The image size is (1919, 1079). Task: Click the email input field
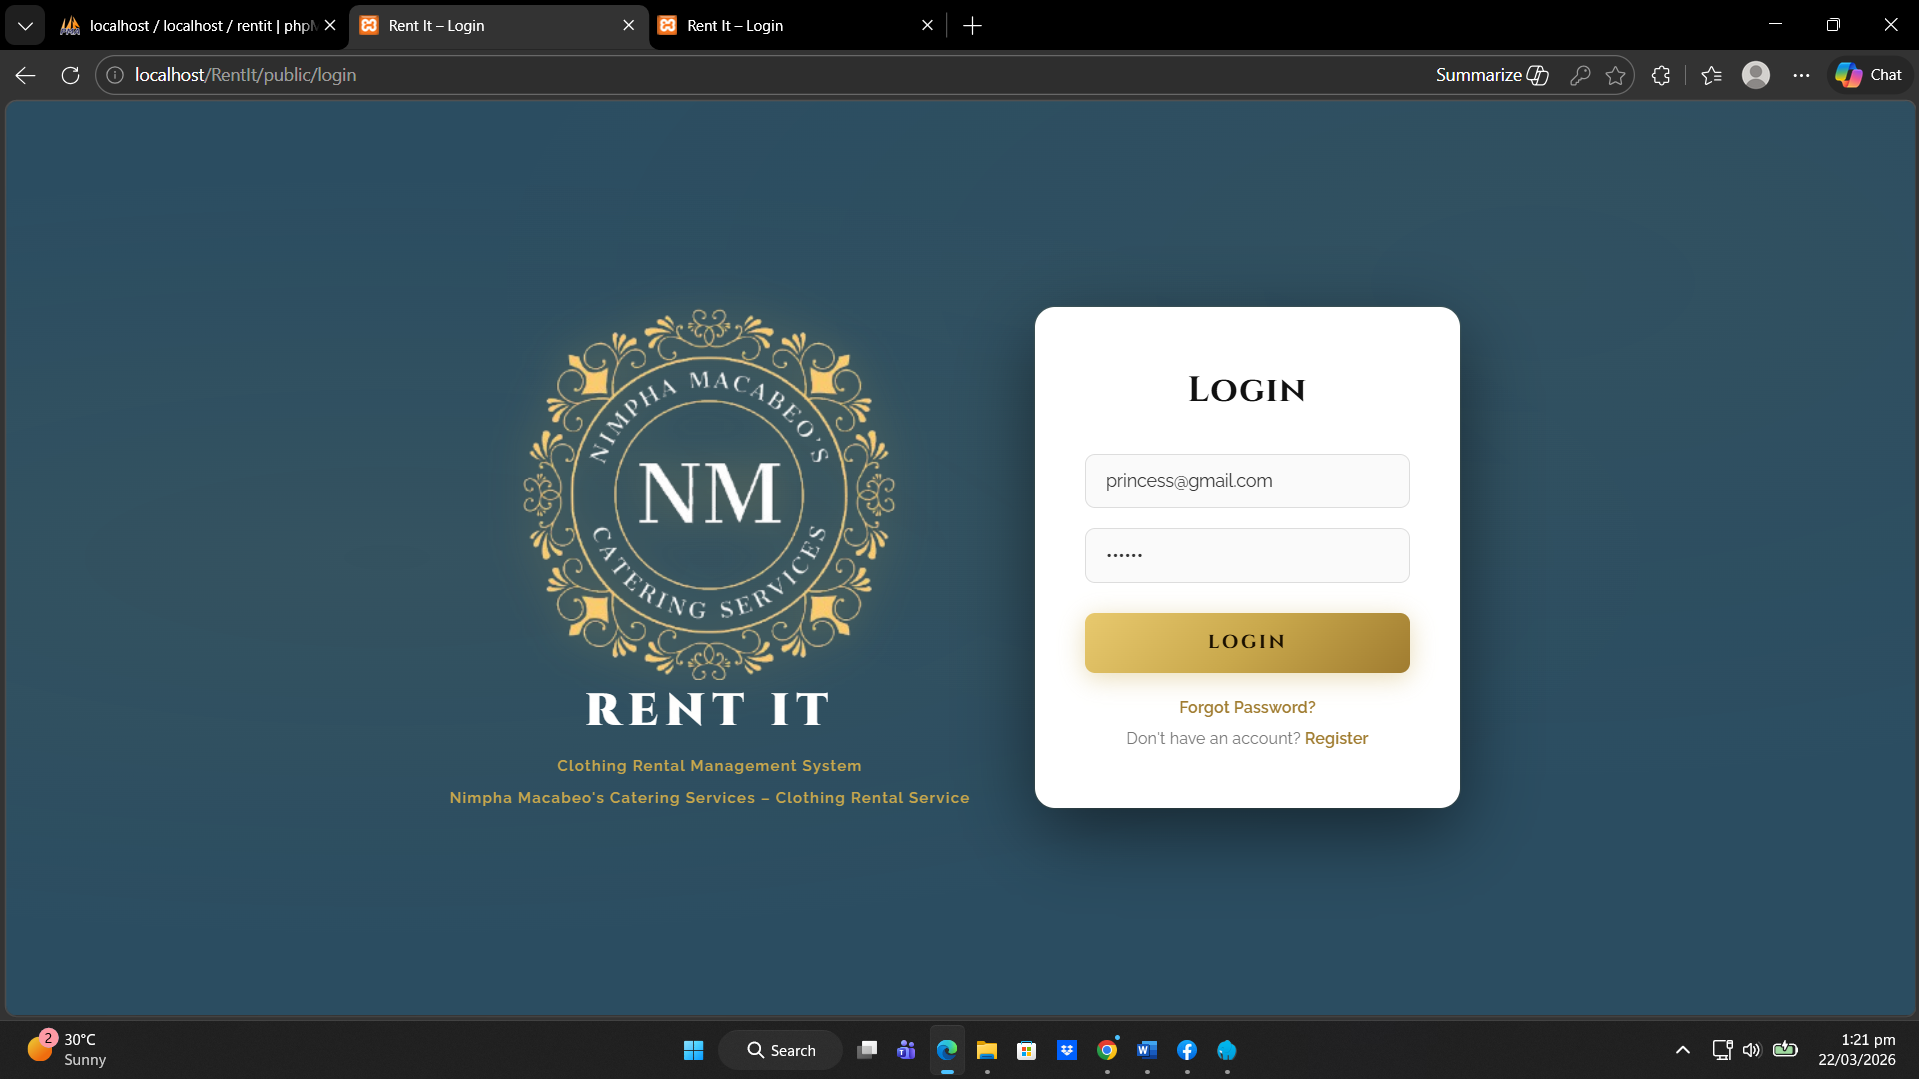coord(1246,481)
